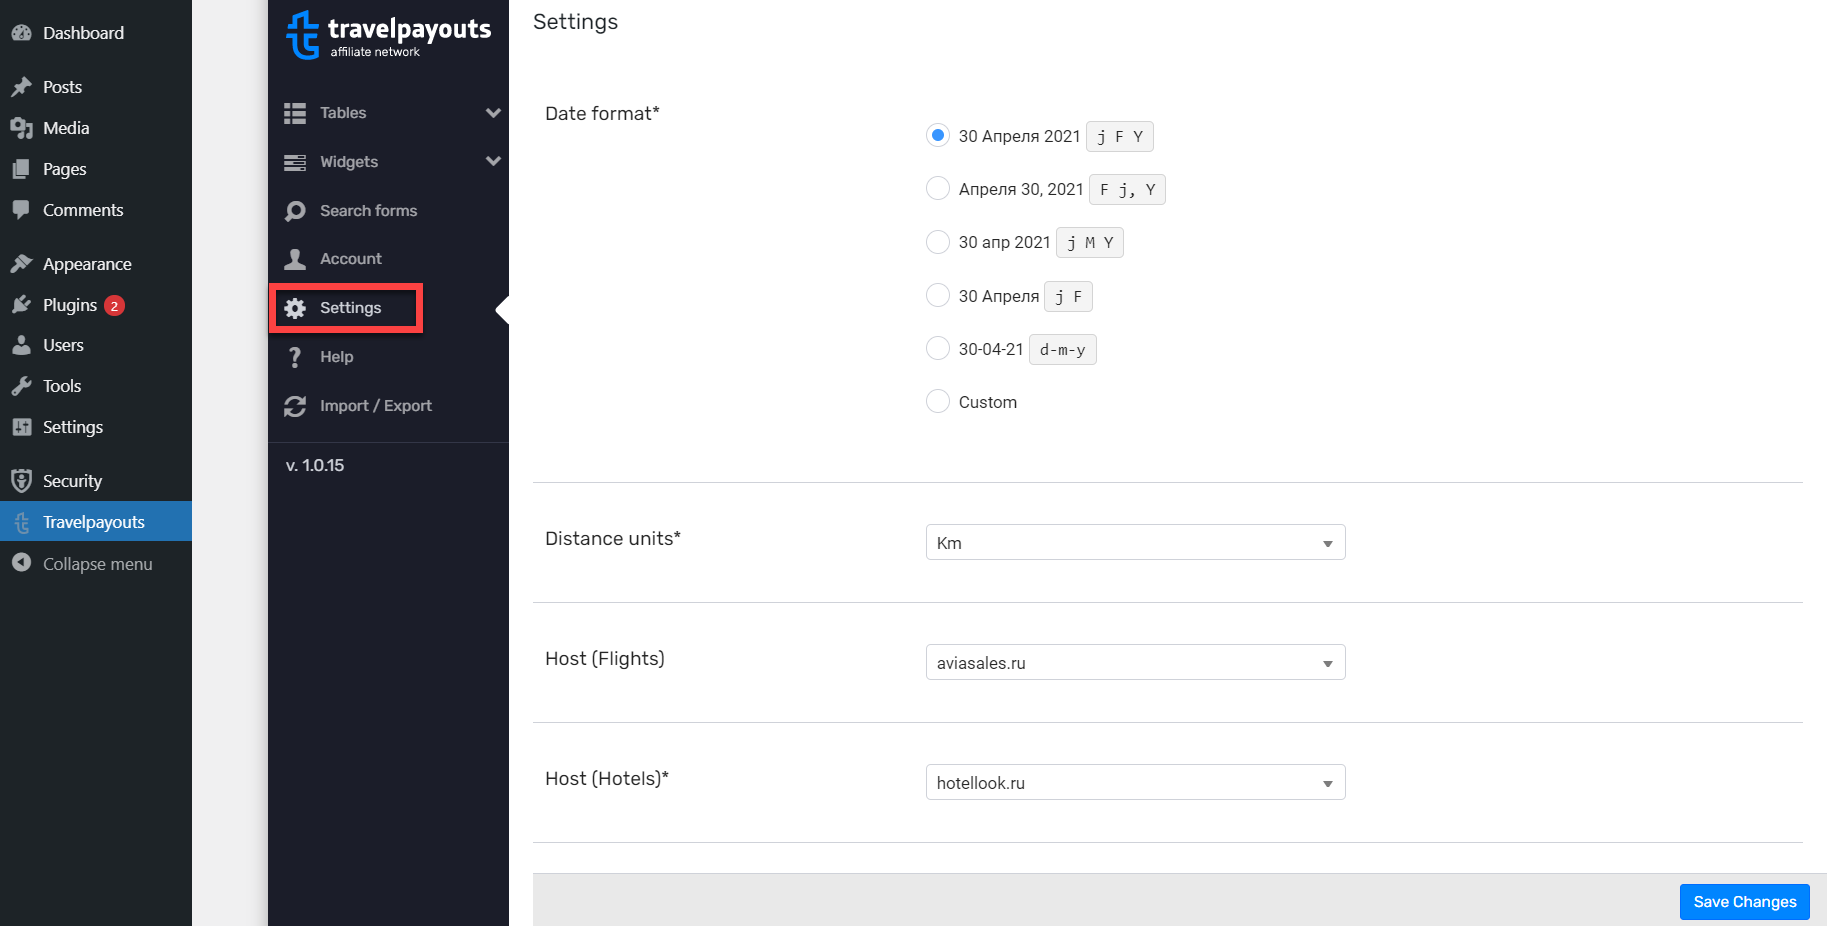Click the Pages icon in sidebar
This screenshot has height=926, width=1827.
pos(21,169)
